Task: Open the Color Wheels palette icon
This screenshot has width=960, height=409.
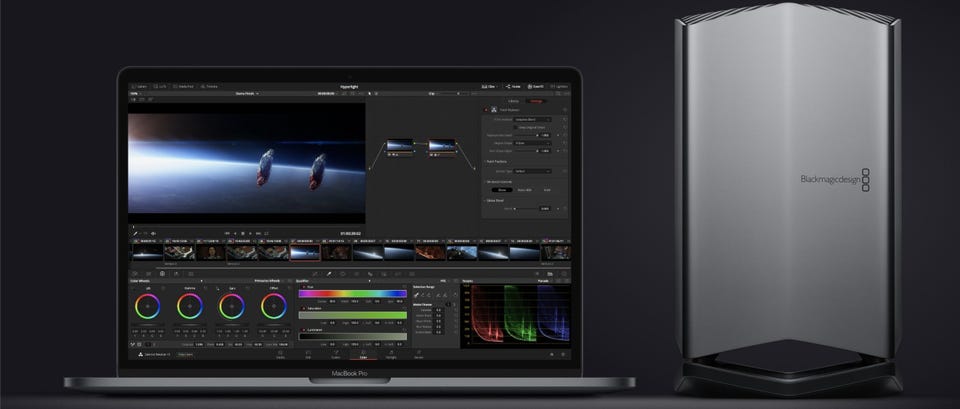Action: (x=162, y=274)
